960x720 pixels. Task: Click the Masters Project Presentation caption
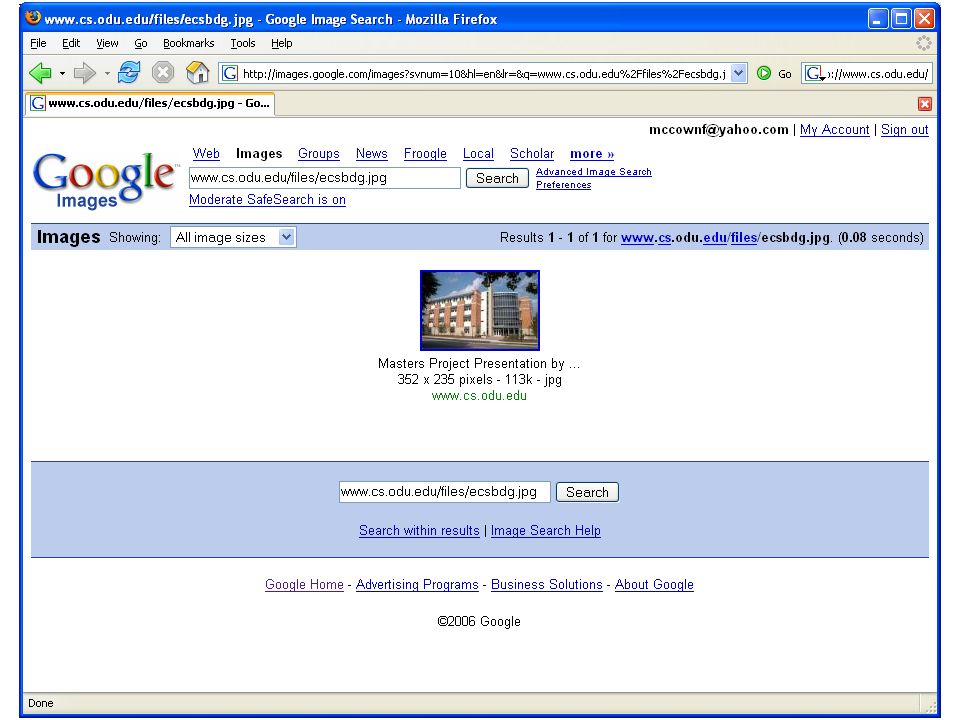click(479, 364)
